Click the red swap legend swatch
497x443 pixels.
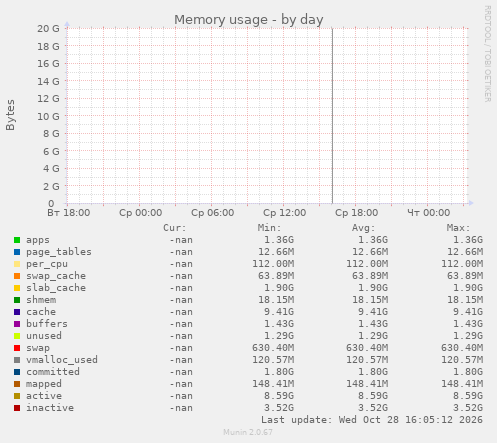click(17, 348)
